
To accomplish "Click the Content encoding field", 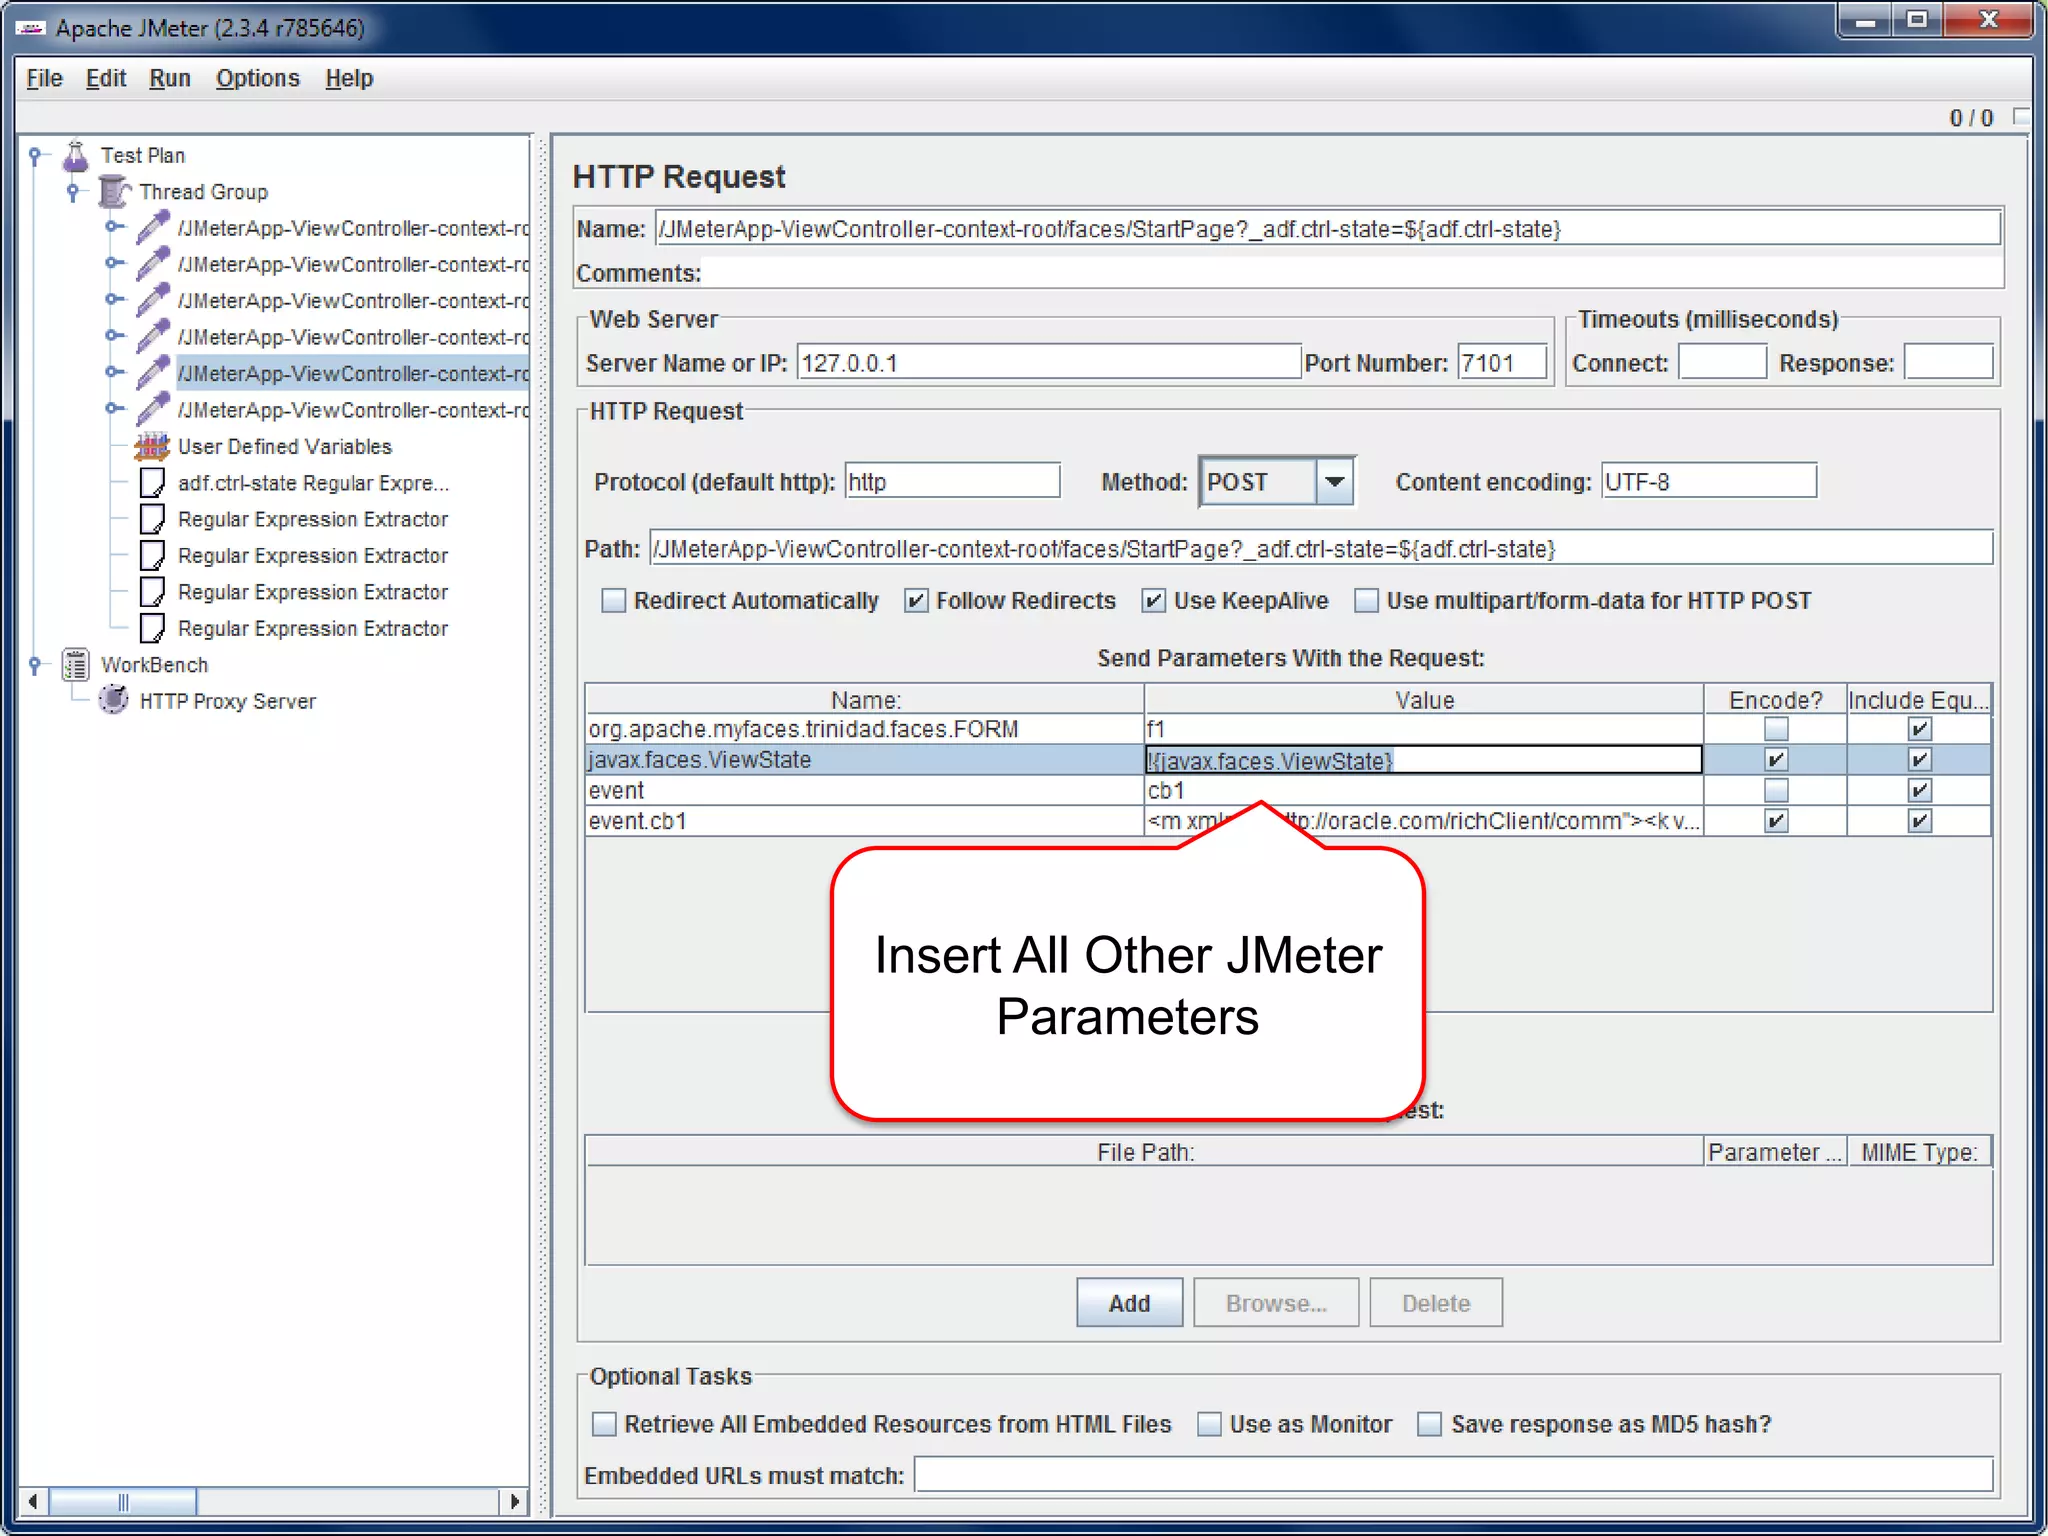I will tap(1708, 482).
